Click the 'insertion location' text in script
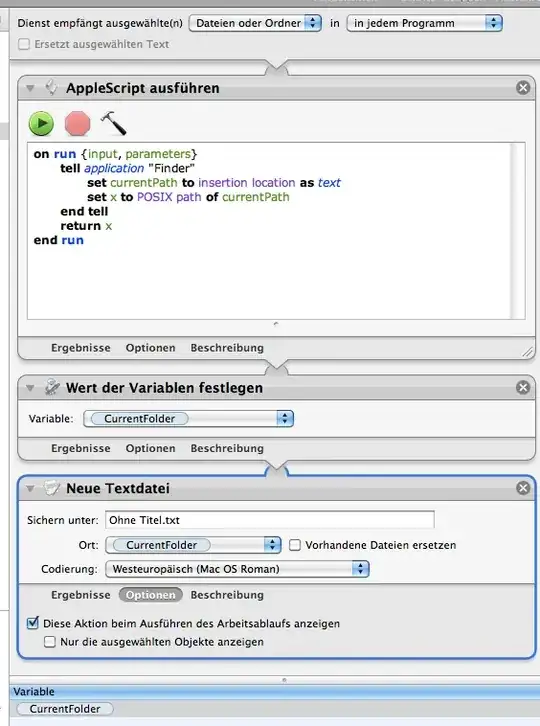This screenshot has height=726, width=540. [247, 183]
